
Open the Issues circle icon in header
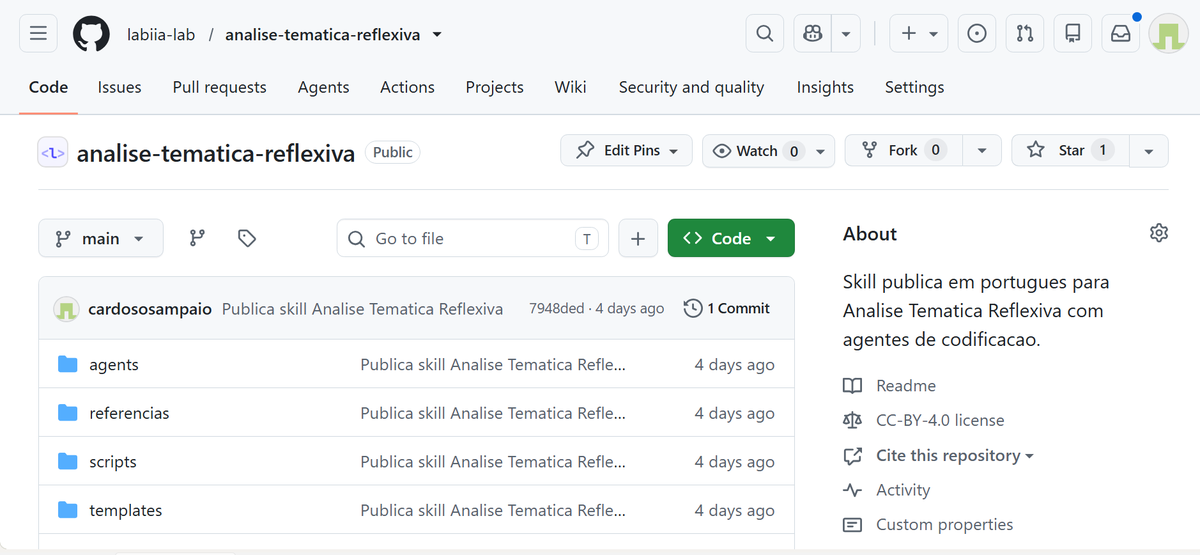(977, 34)
